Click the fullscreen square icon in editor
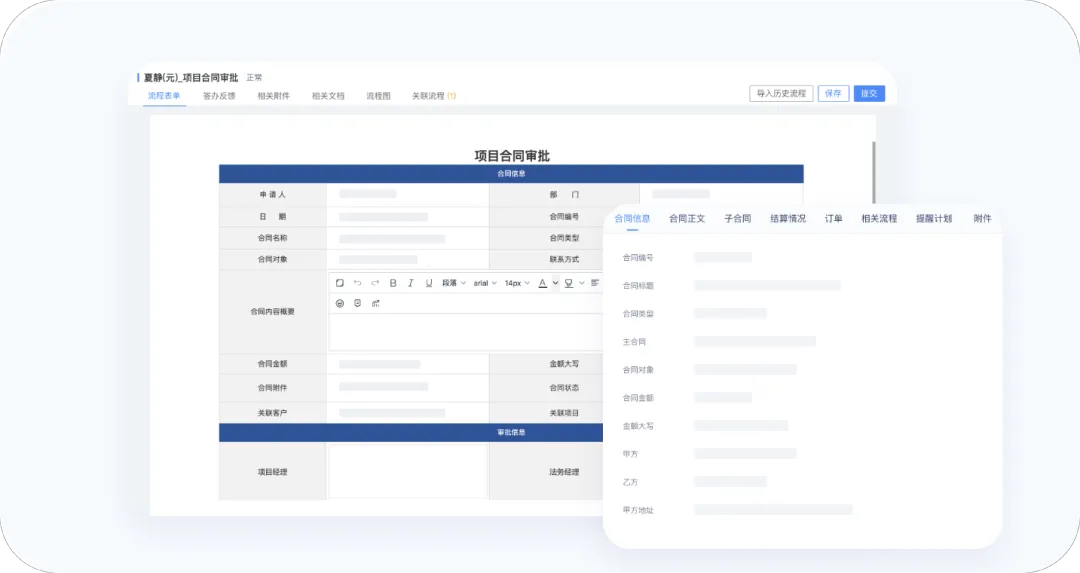Image resolution: width=1080 pixels, height=573 pixels. pyautogui.click(x=340, y=283)
